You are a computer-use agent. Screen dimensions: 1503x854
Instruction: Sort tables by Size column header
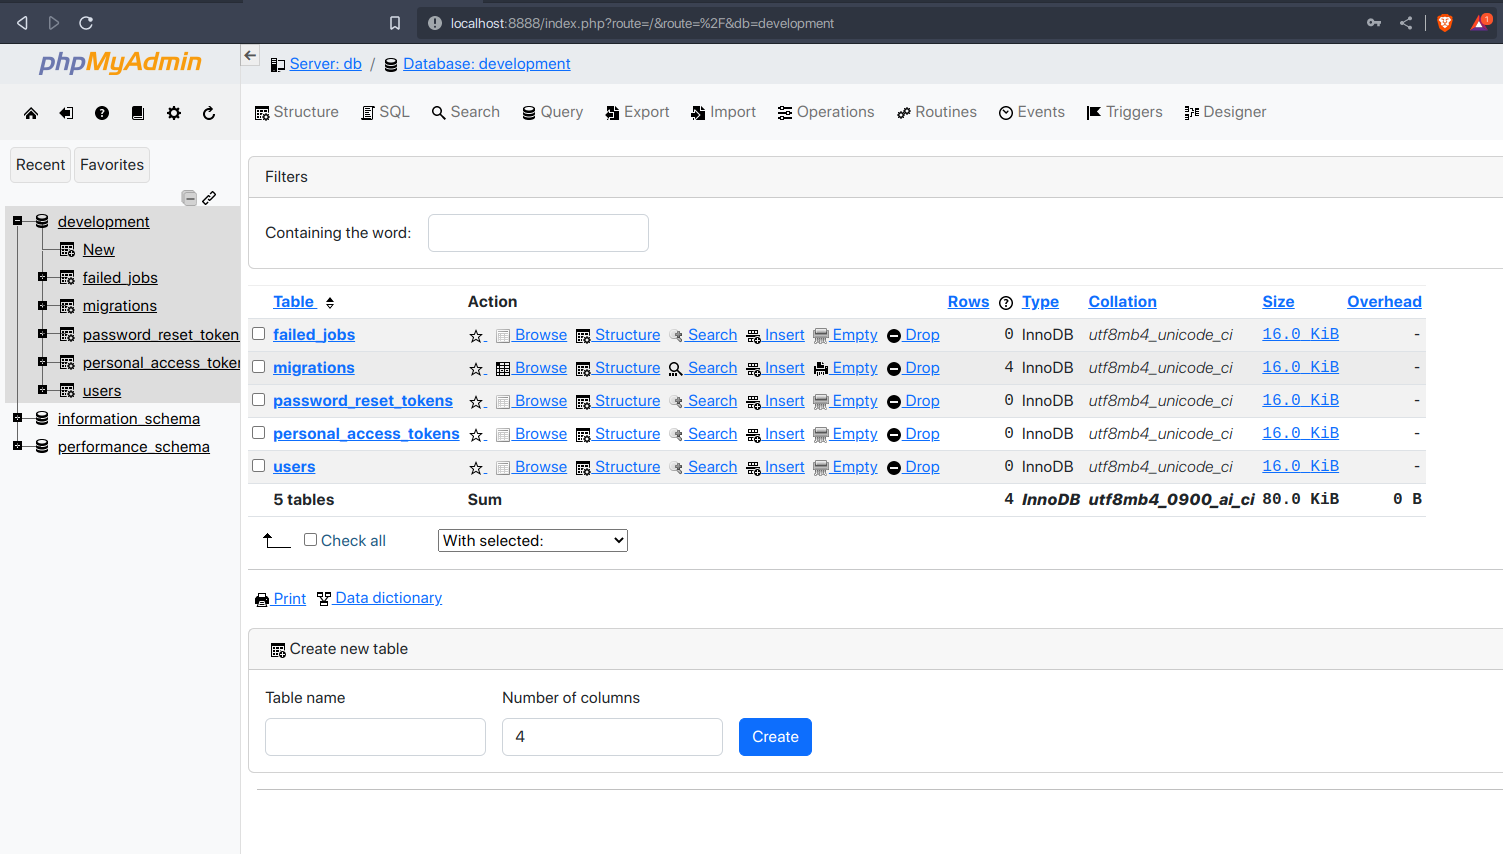tap(1278, 302)
